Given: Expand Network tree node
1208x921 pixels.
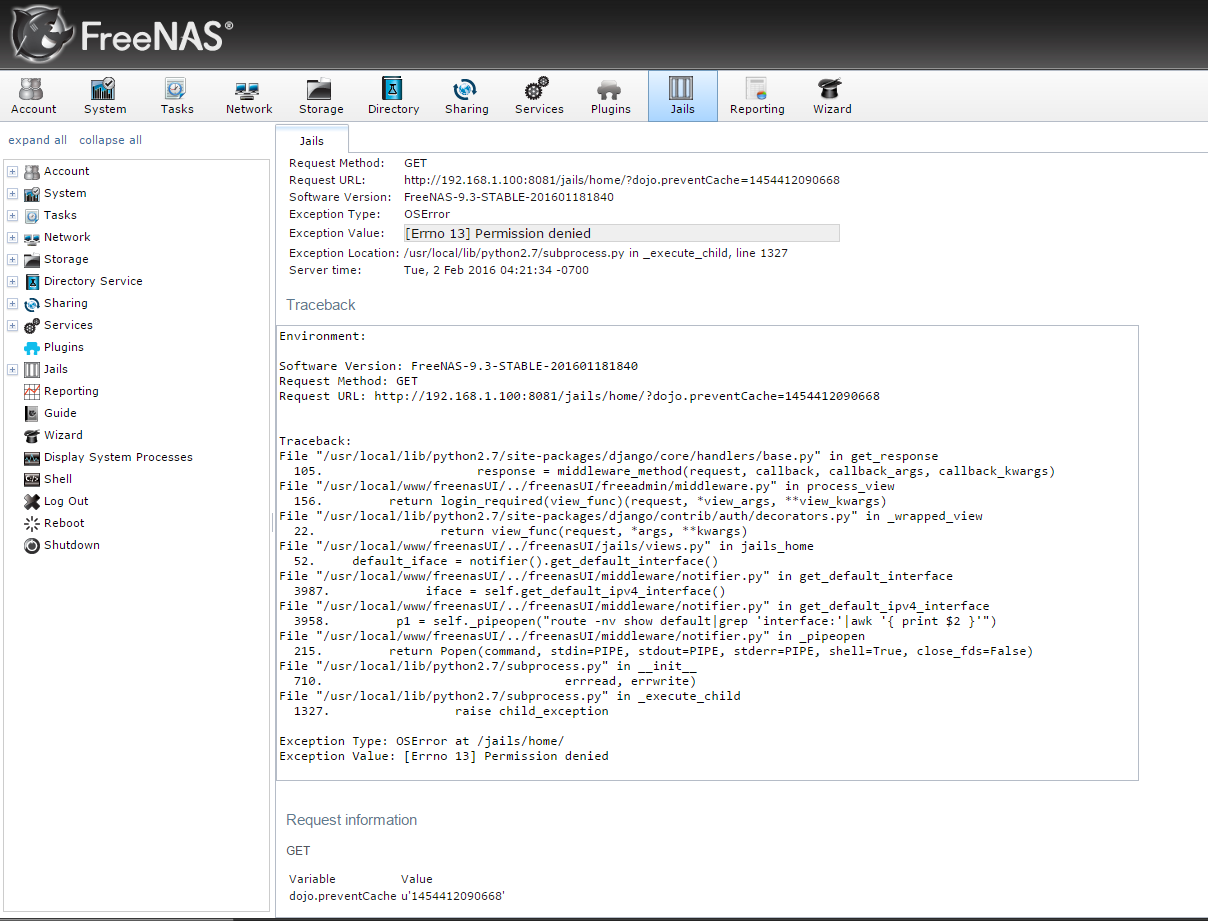Looking at the screenshot, I should (12, 238).
